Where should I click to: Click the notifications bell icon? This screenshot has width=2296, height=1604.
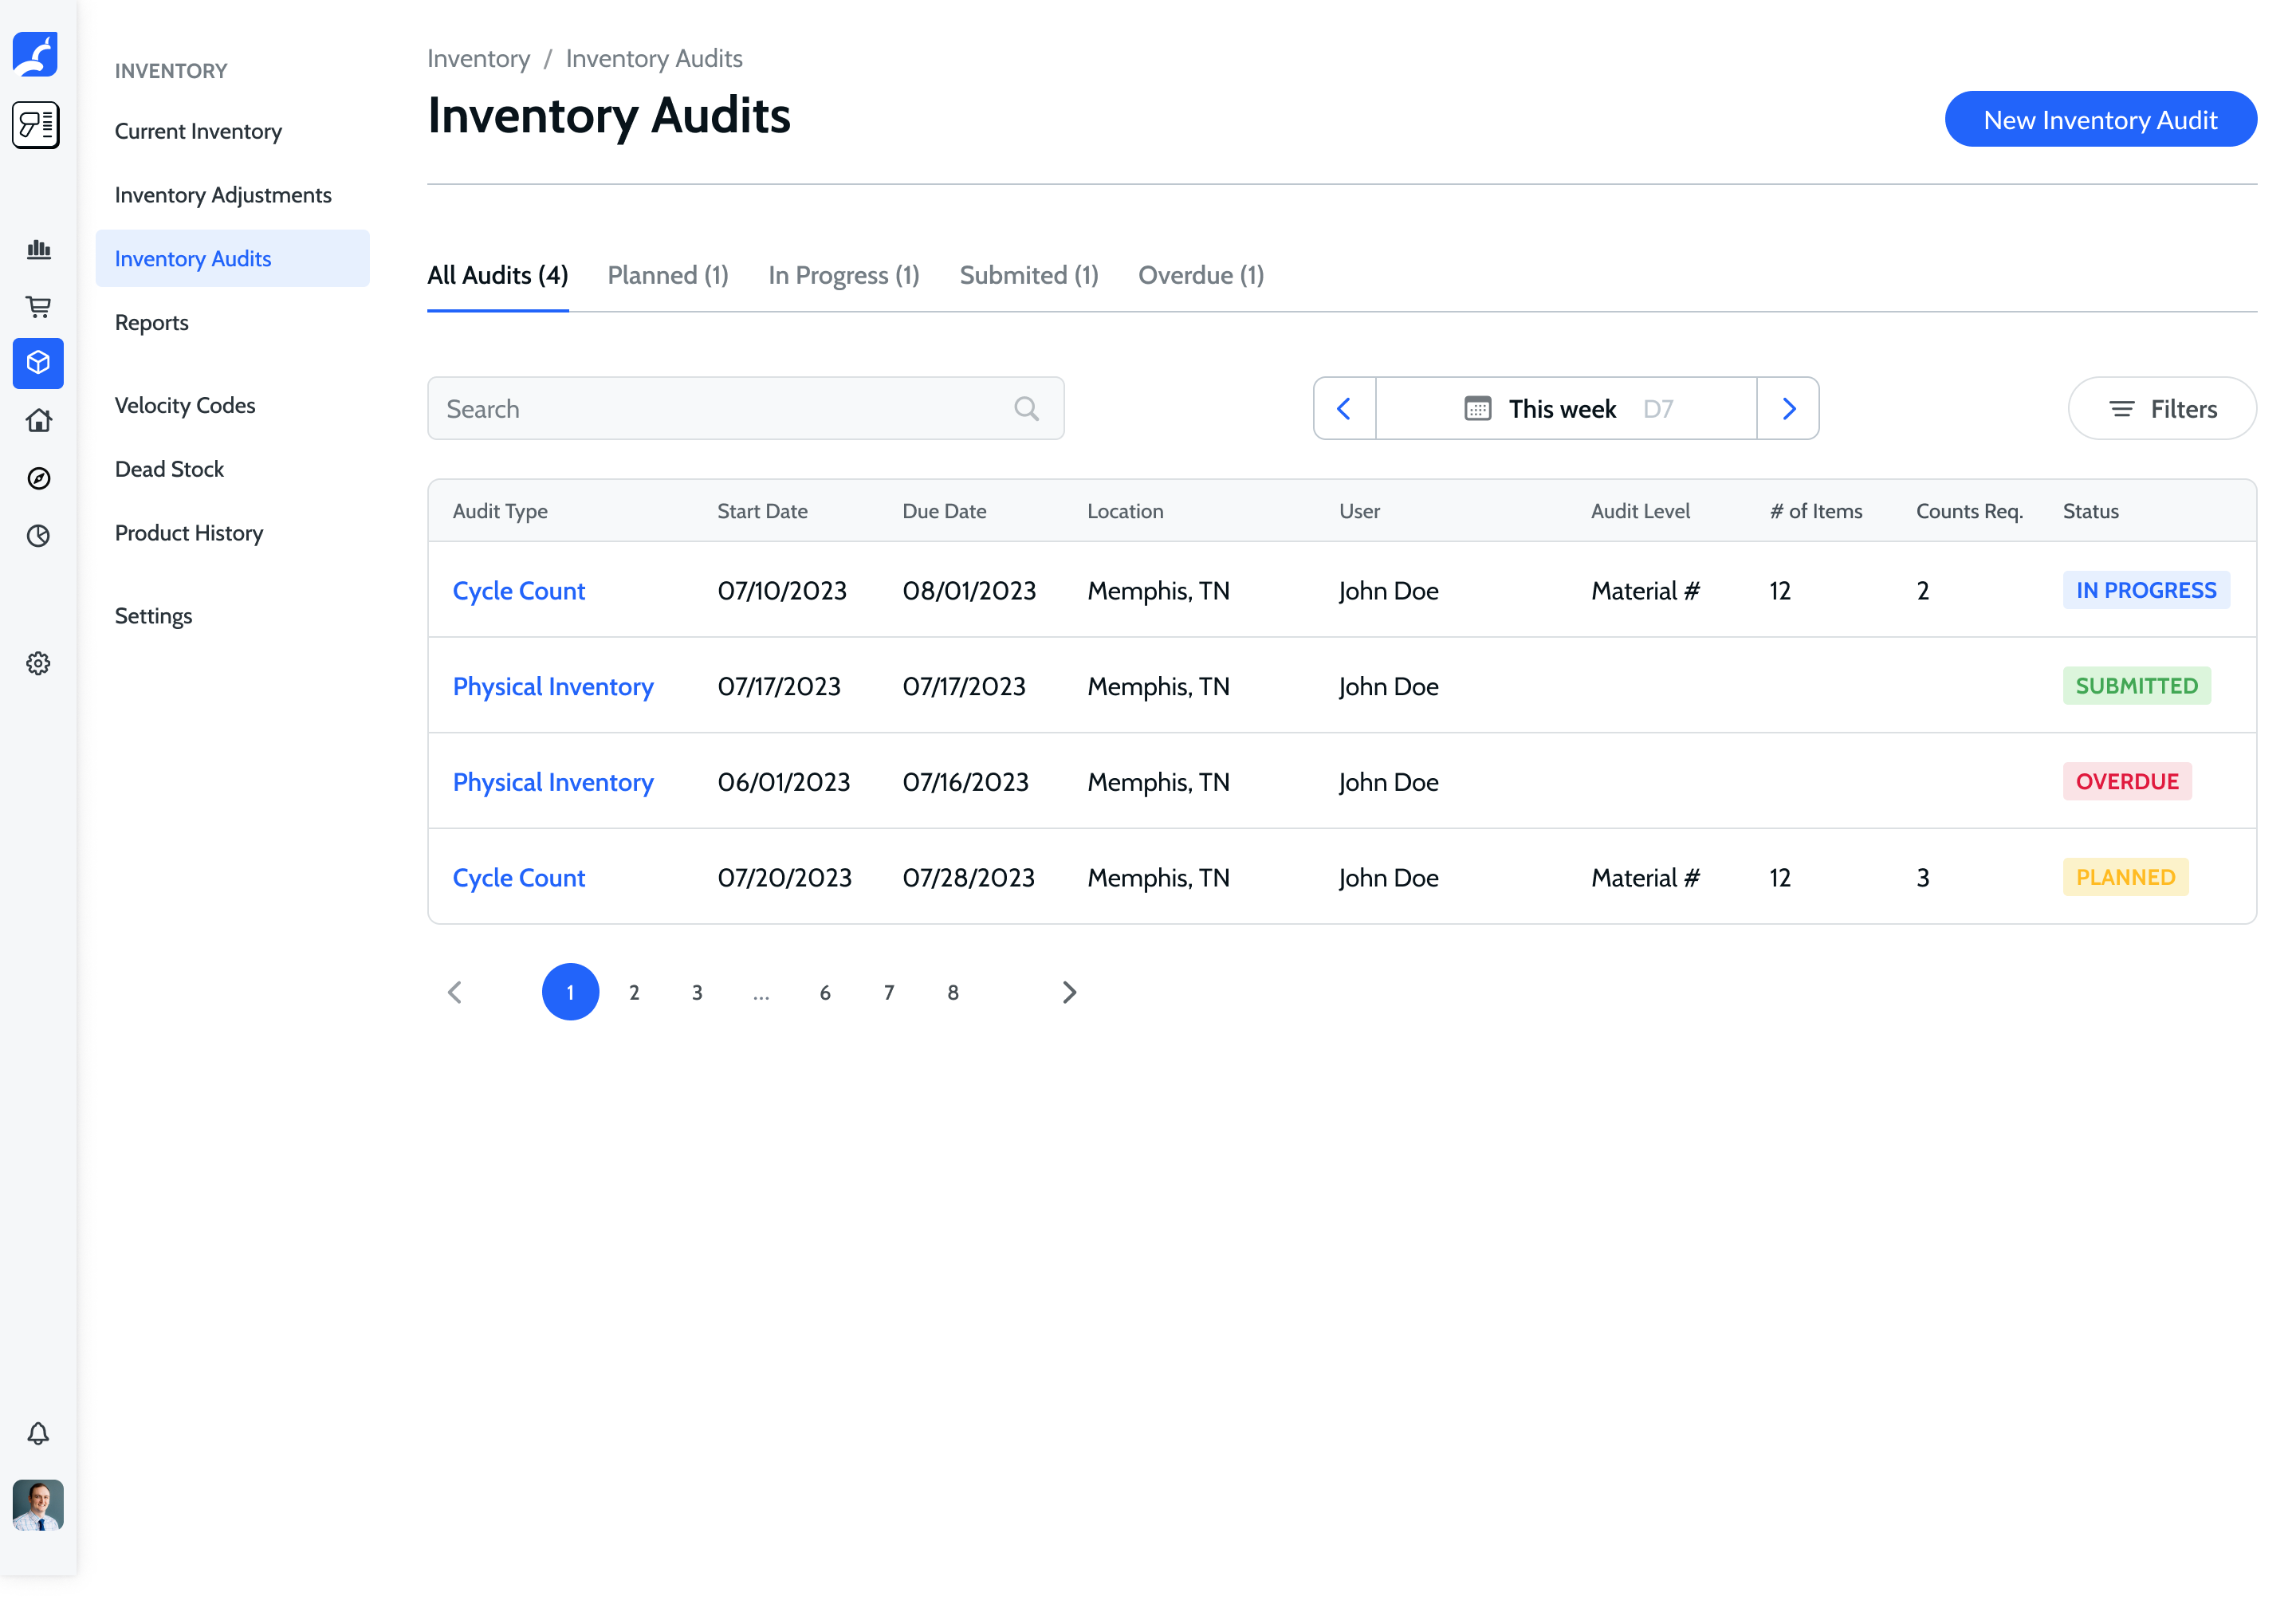coord(38,1433)
